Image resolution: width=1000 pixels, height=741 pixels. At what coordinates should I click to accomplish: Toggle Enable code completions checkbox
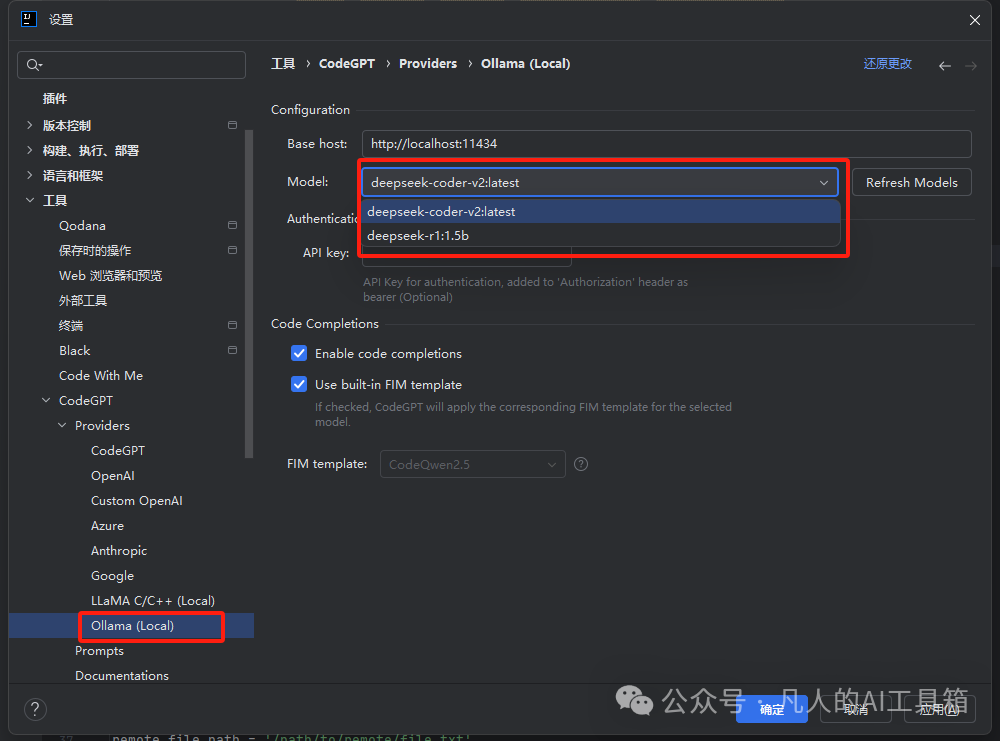tap(299, 353)
